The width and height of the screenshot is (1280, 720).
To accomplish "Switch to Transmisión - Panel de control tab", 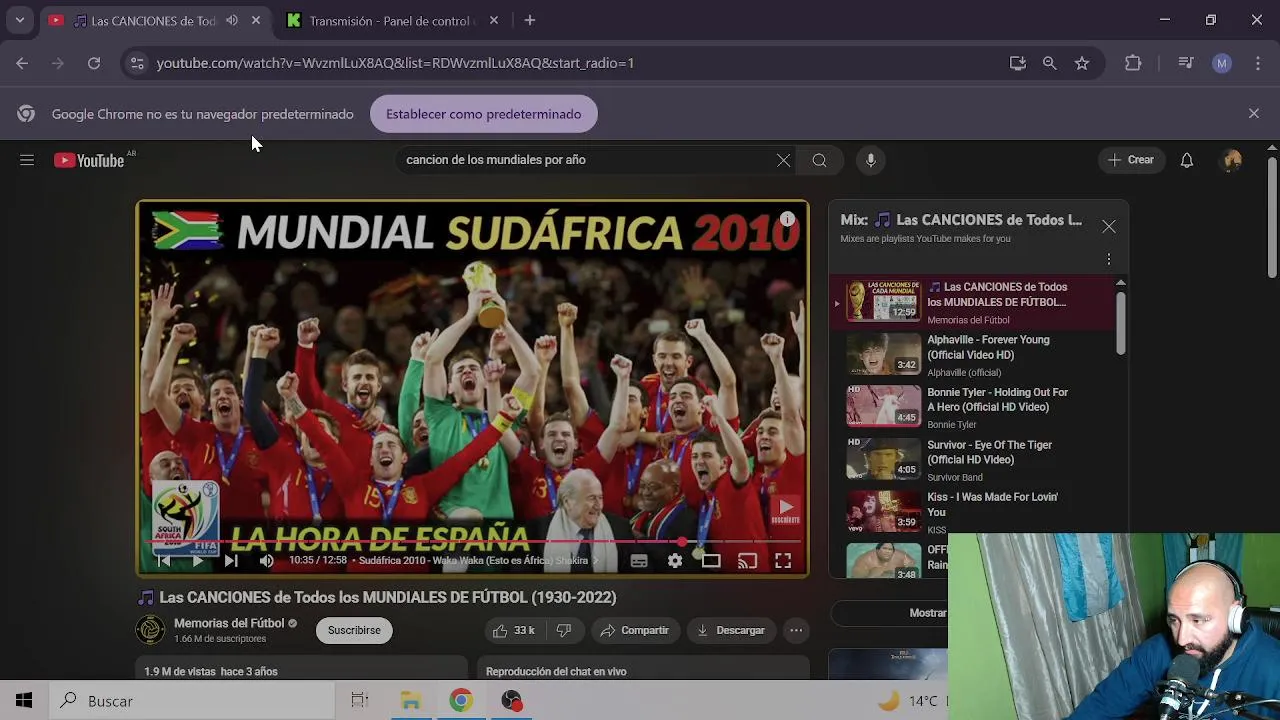I will (392, 20).
